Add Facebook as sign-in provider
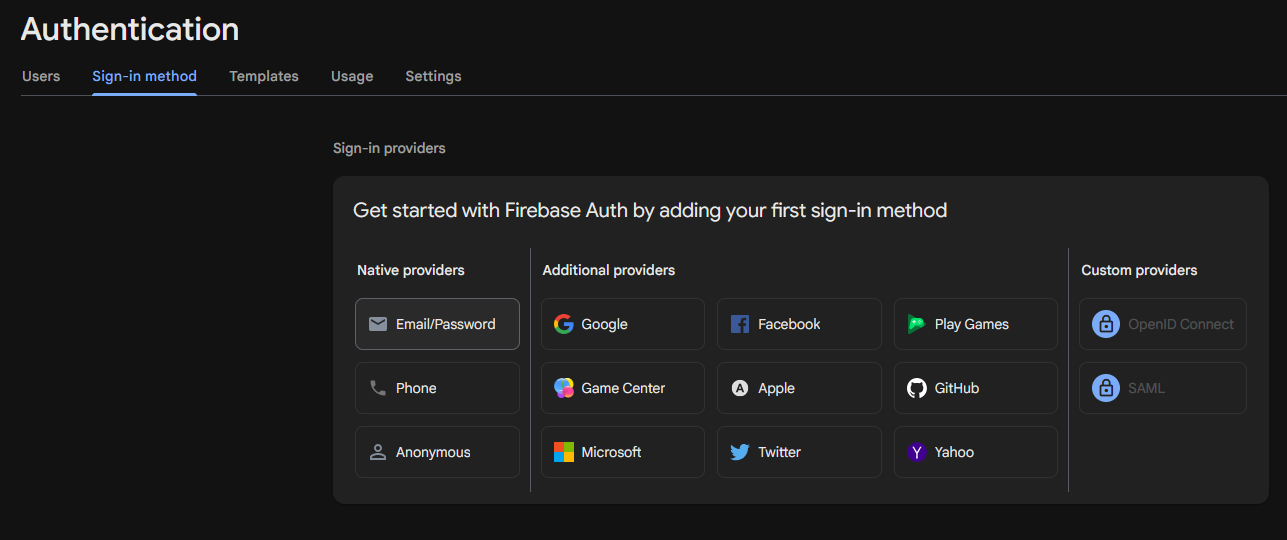The width and height of the screenshot is (1287, 540). [799, 324]
